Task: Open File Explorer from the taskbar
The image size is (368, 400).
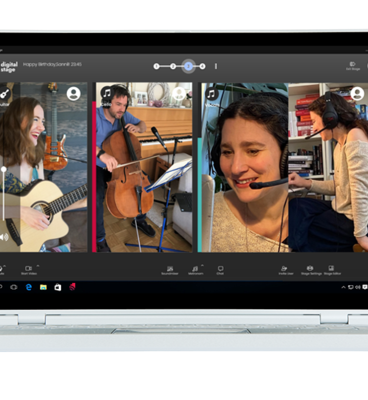Action: [x=43, y=287]
